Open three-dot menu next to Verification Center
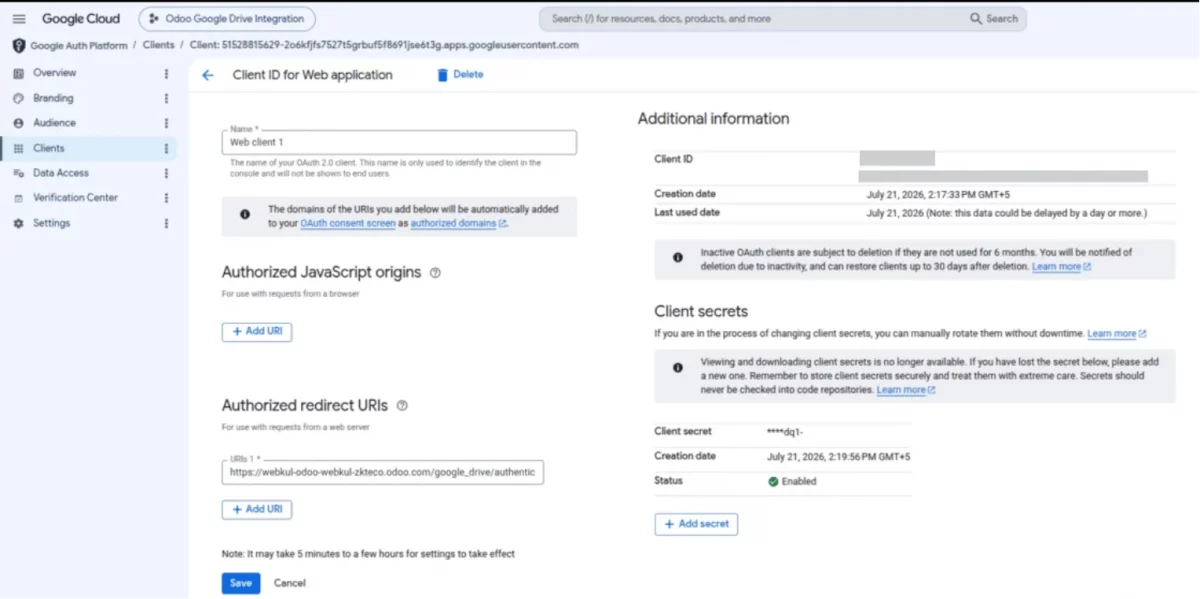This screenshot has height=599, width=1200. (x=166, y=198)
